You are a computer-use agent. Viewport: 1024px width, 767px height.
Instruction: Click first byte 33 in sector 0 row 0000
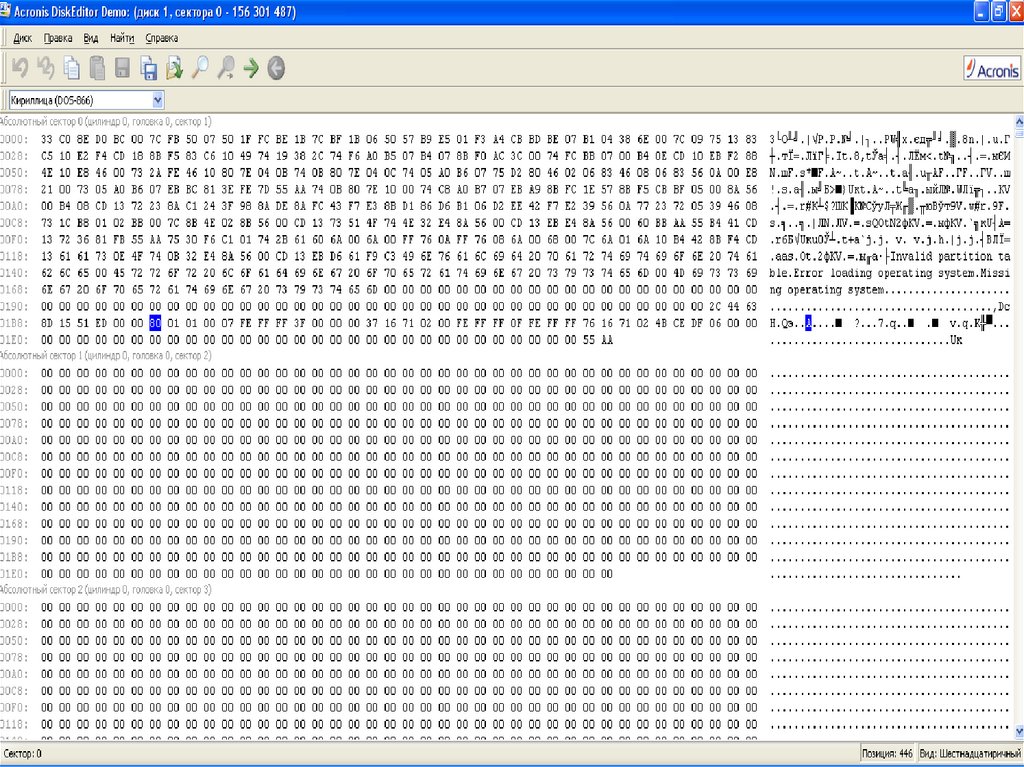tap(46, 139)
